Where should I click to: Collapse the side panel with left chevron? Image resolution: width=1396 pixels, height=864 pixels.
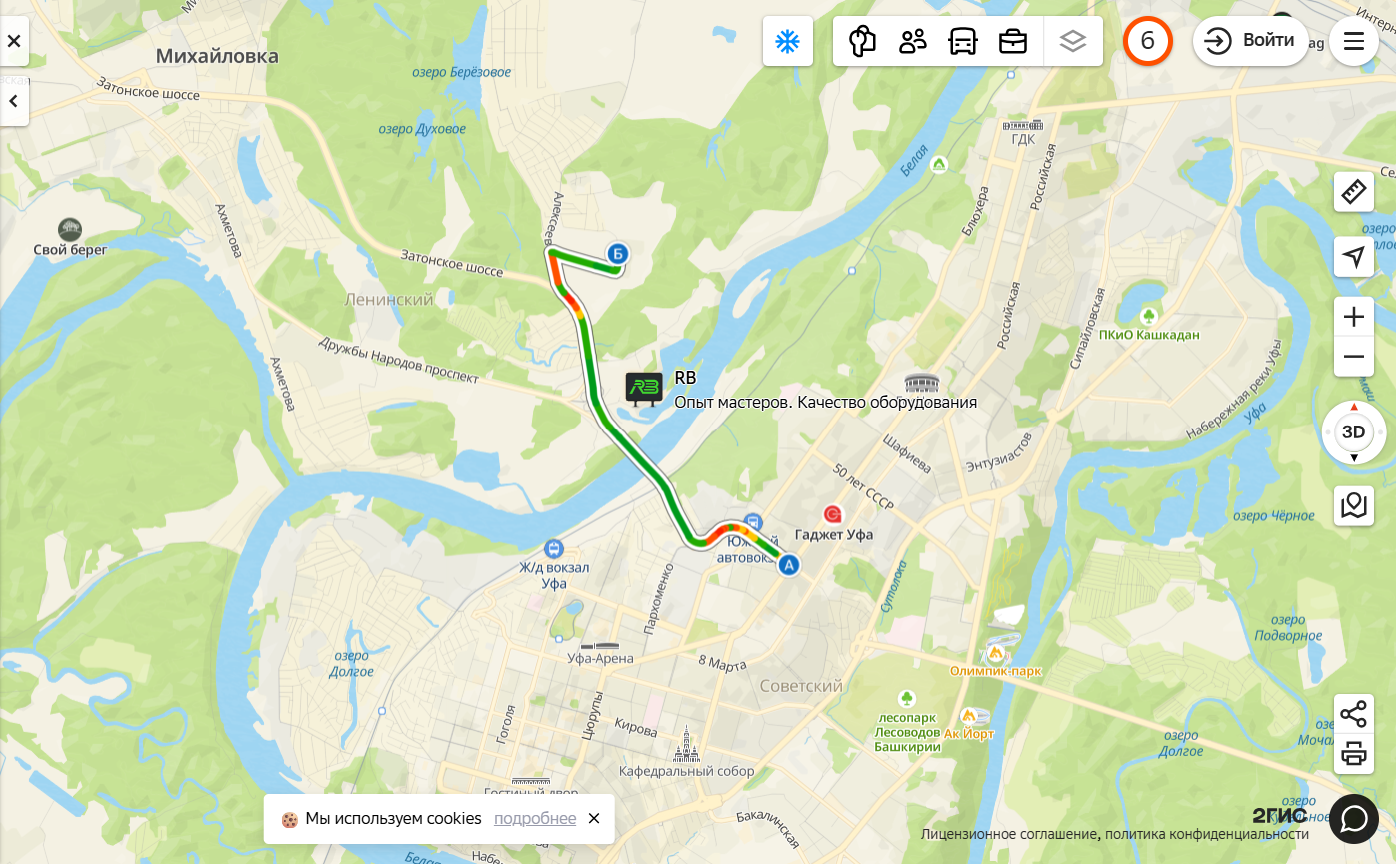pyautogui.click(x=14, y=101)
